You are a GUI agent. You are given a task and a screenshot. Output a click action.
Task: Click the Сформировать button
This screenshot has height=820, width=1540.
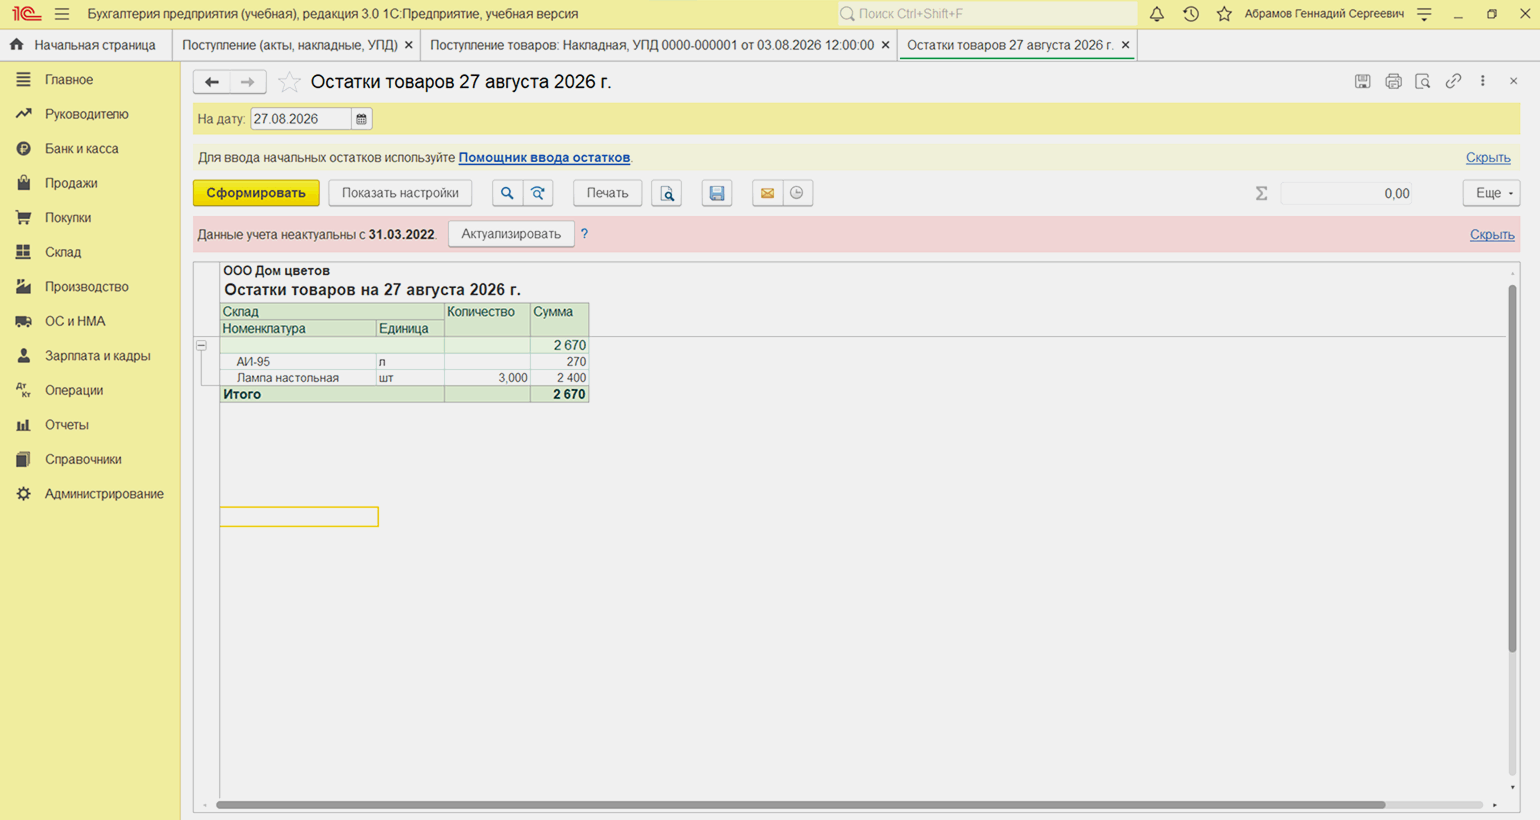coord(256,193)
